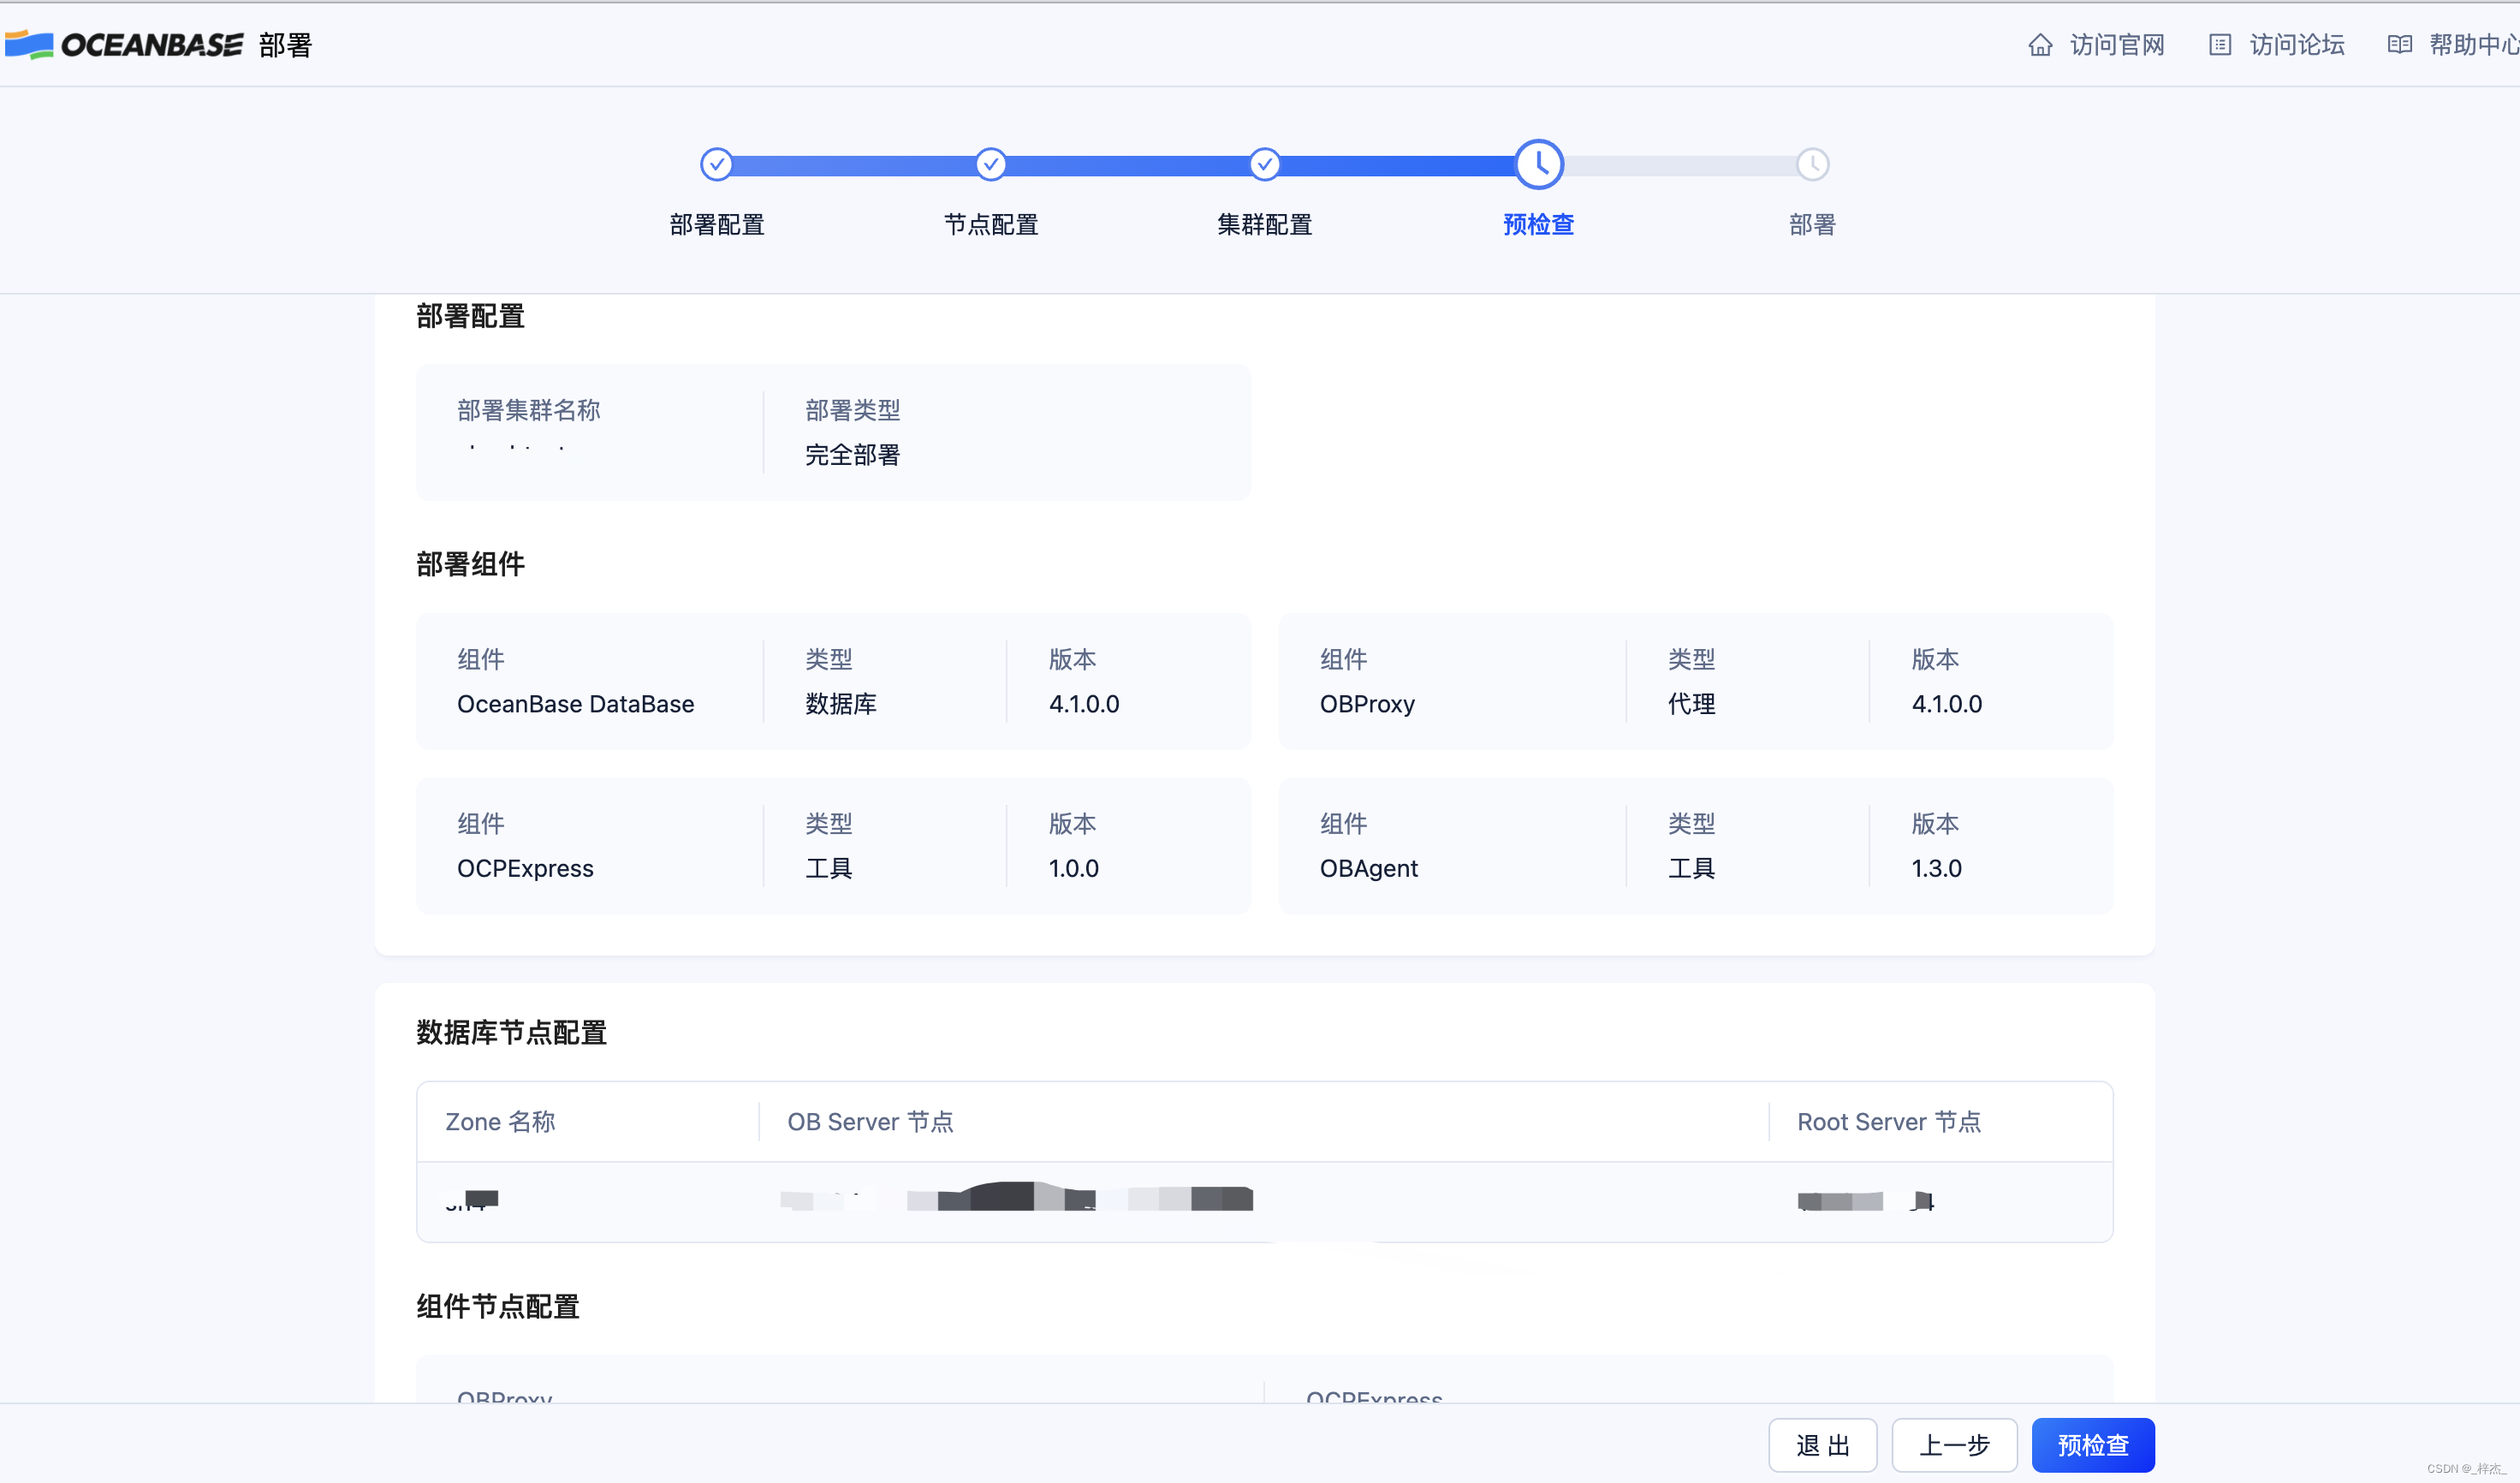
Task: Click the OB Server 节点 column header
Action: pyautogui.click(x=871, y=1122)
